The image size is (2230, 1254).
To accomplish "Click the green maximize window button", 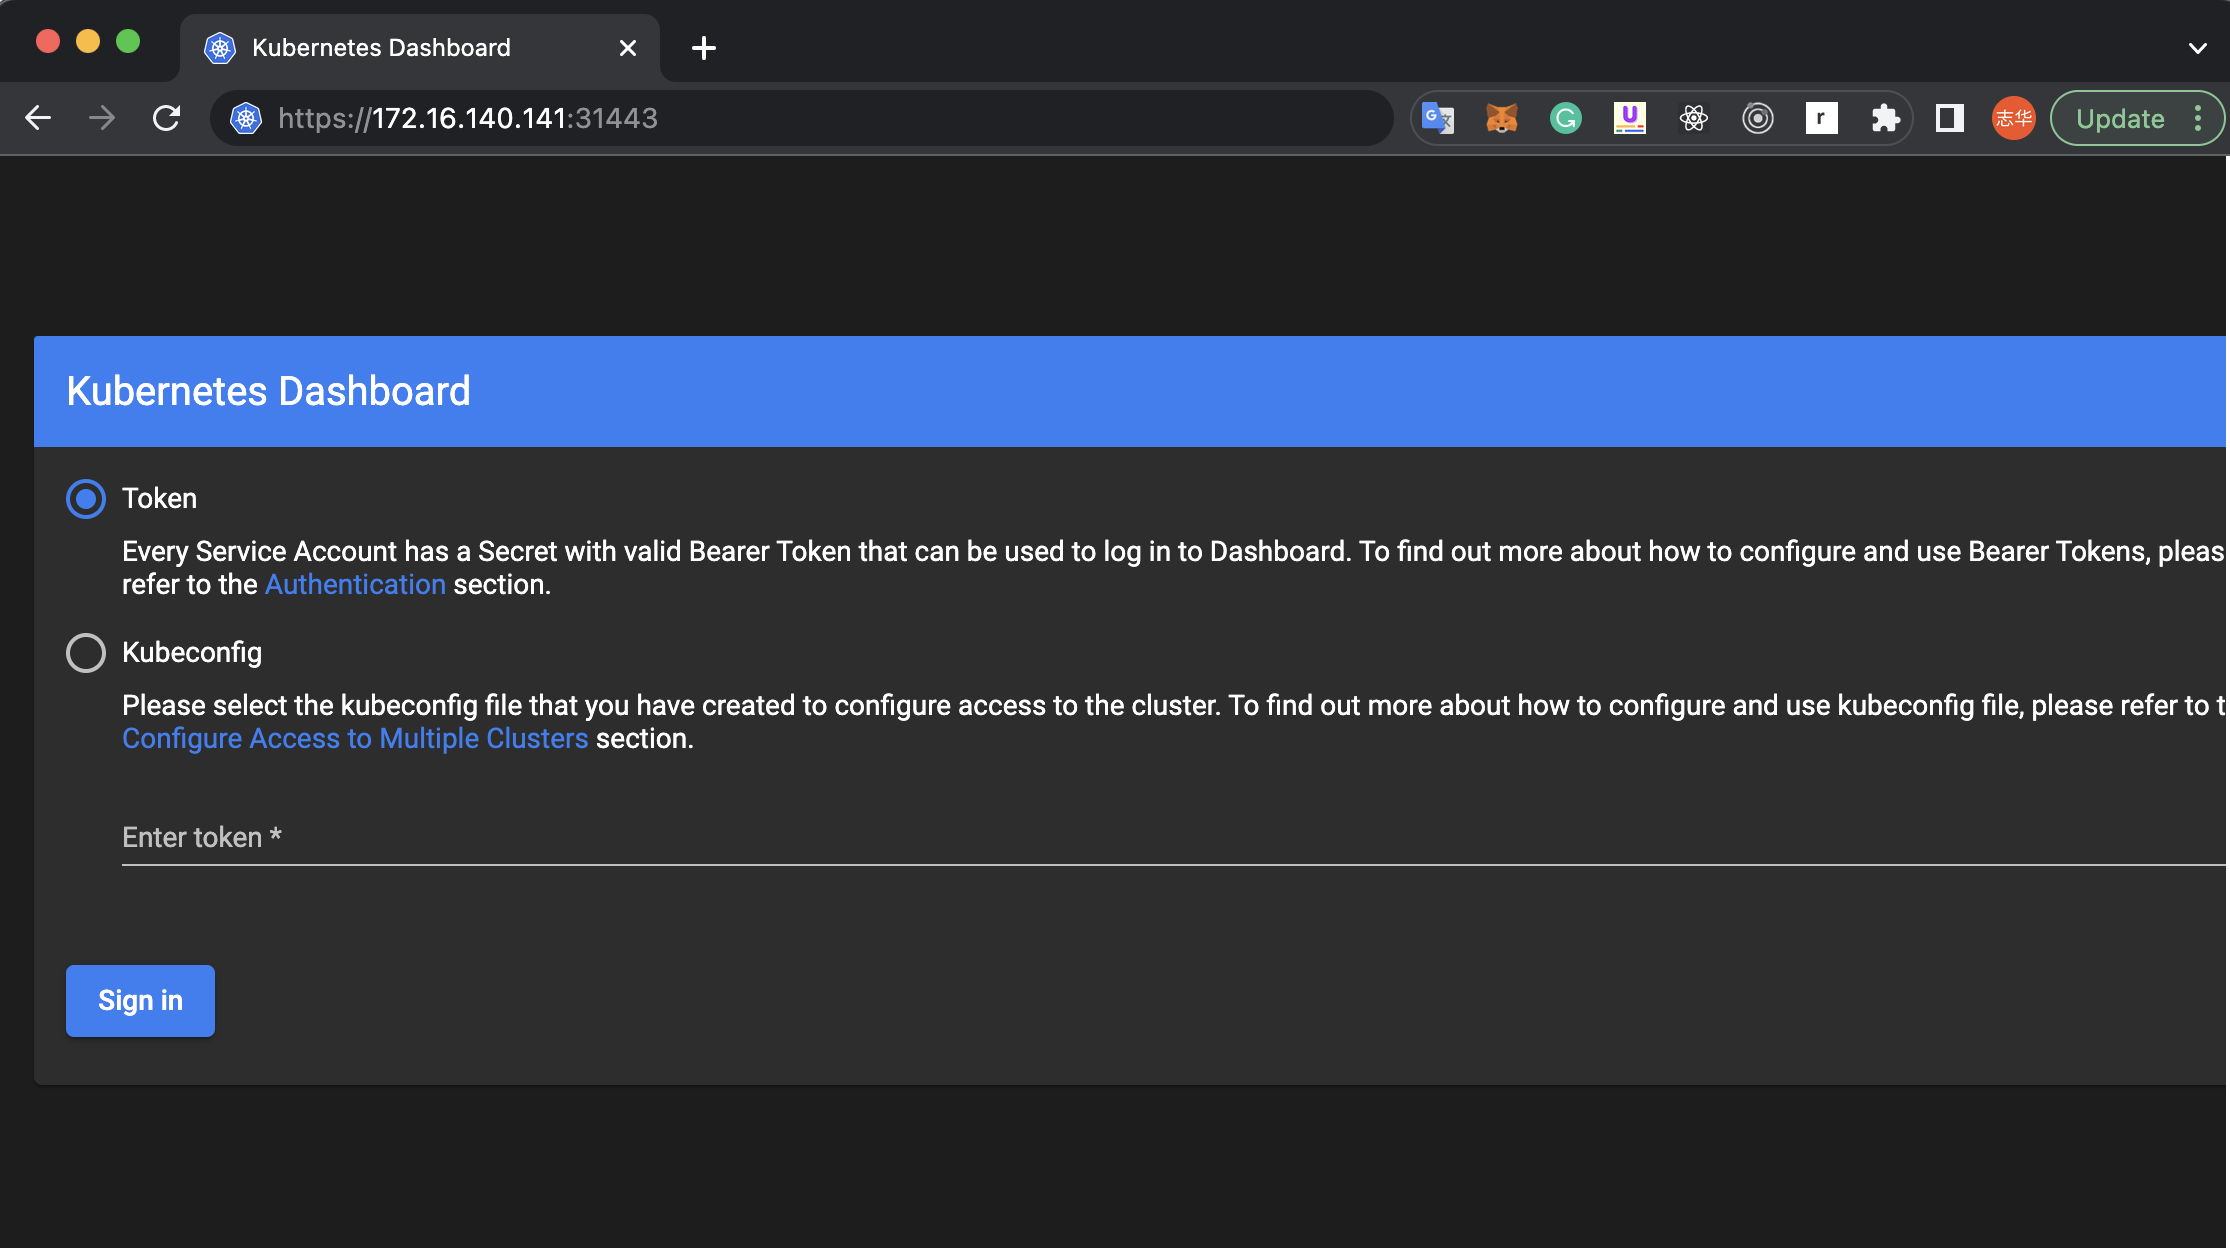I will pos(128,41).
